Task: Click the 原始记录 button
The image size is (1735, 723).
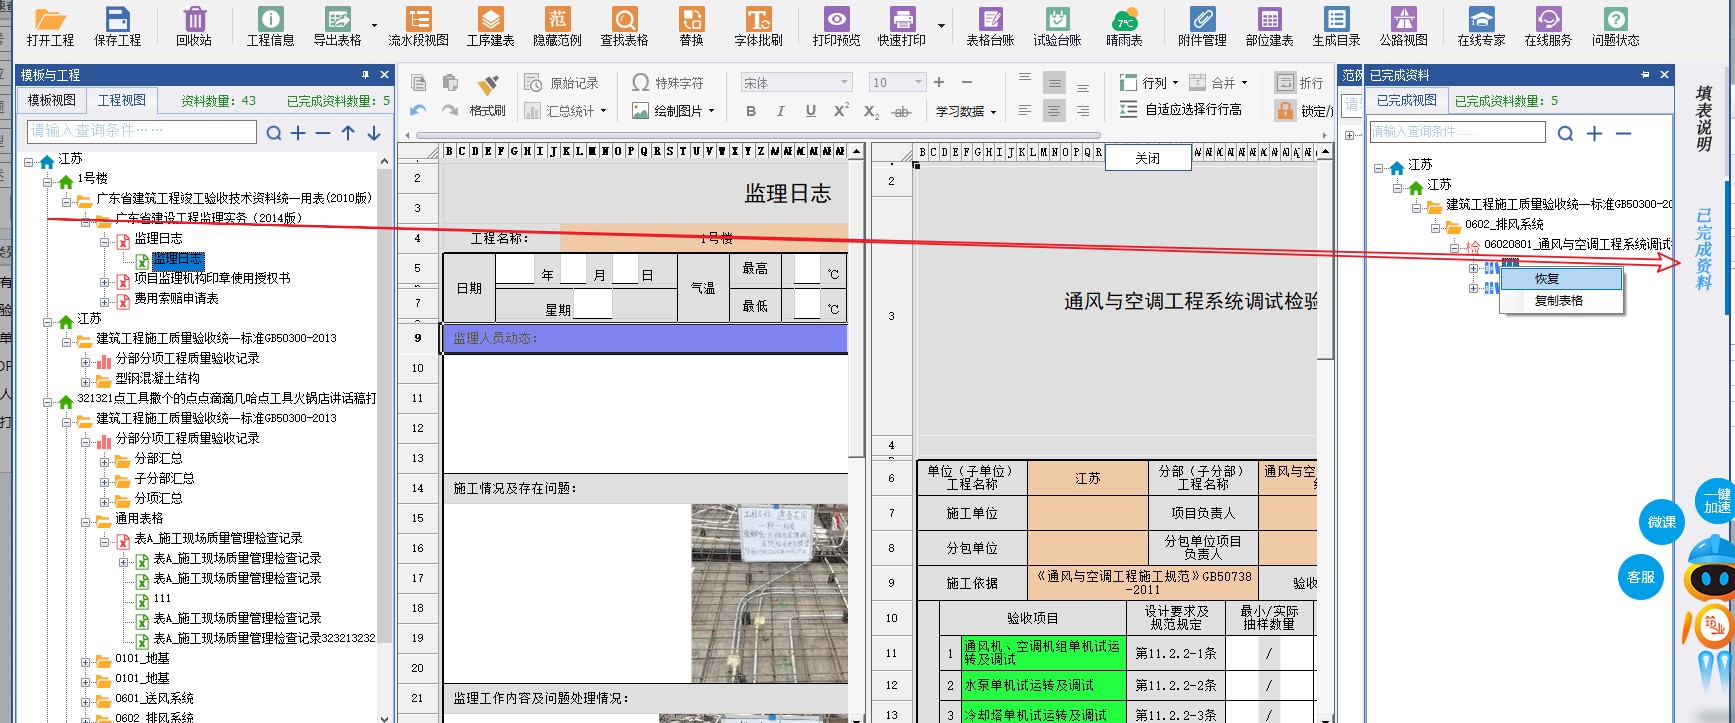Action: (562, 83)
